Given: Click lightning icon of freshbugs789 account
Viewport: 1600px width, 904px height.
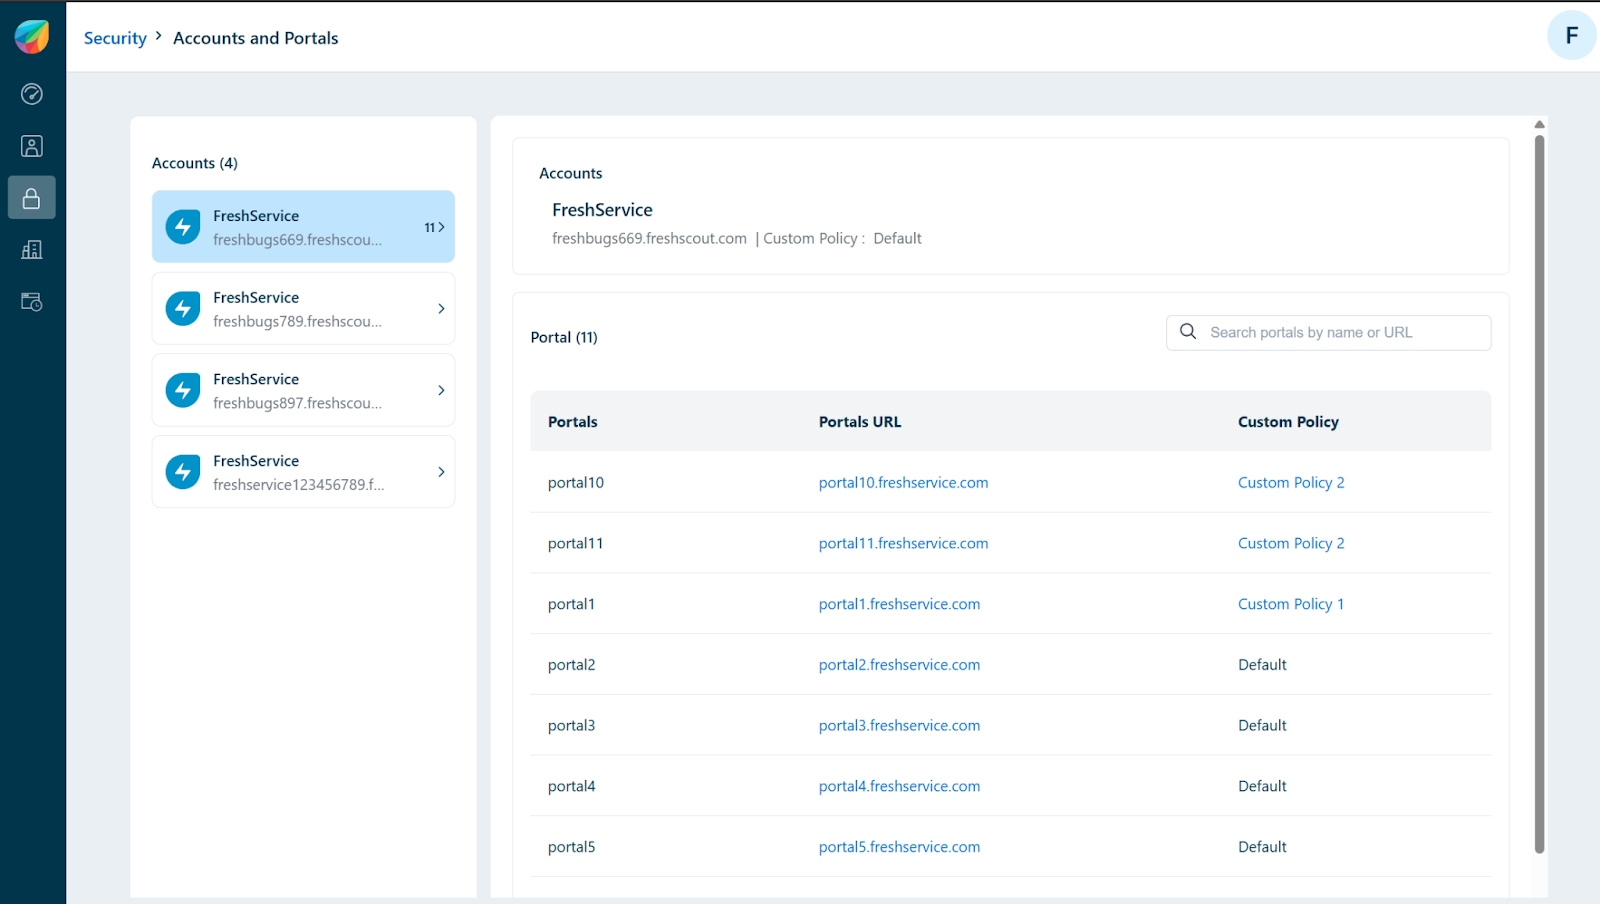Looking at the screenshot, I should (x=183, y=309).
